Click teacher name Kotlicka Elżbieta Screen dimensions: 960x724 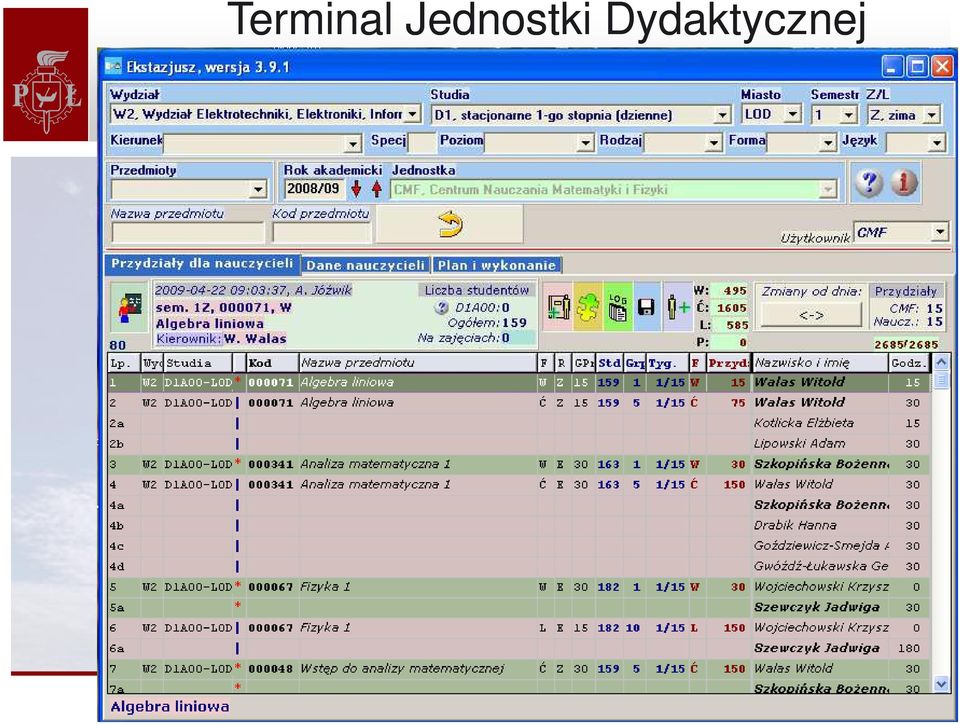click(804, 423)
